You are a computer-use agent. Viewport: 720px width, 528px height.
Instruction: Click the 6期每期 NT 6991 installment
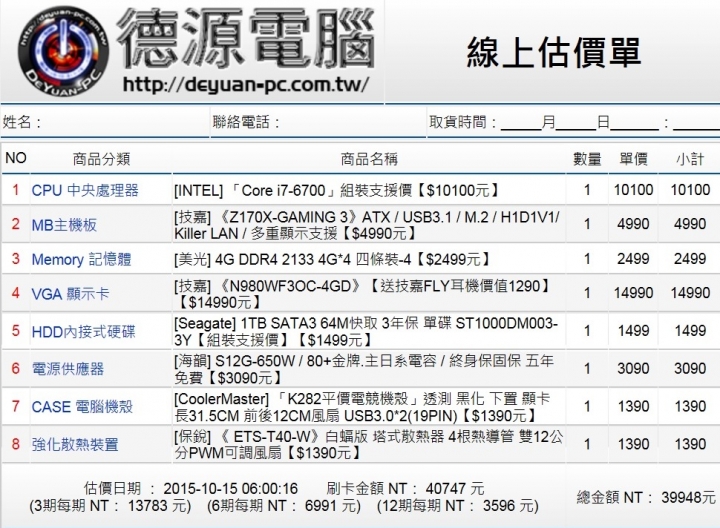(x=284, y=506)
